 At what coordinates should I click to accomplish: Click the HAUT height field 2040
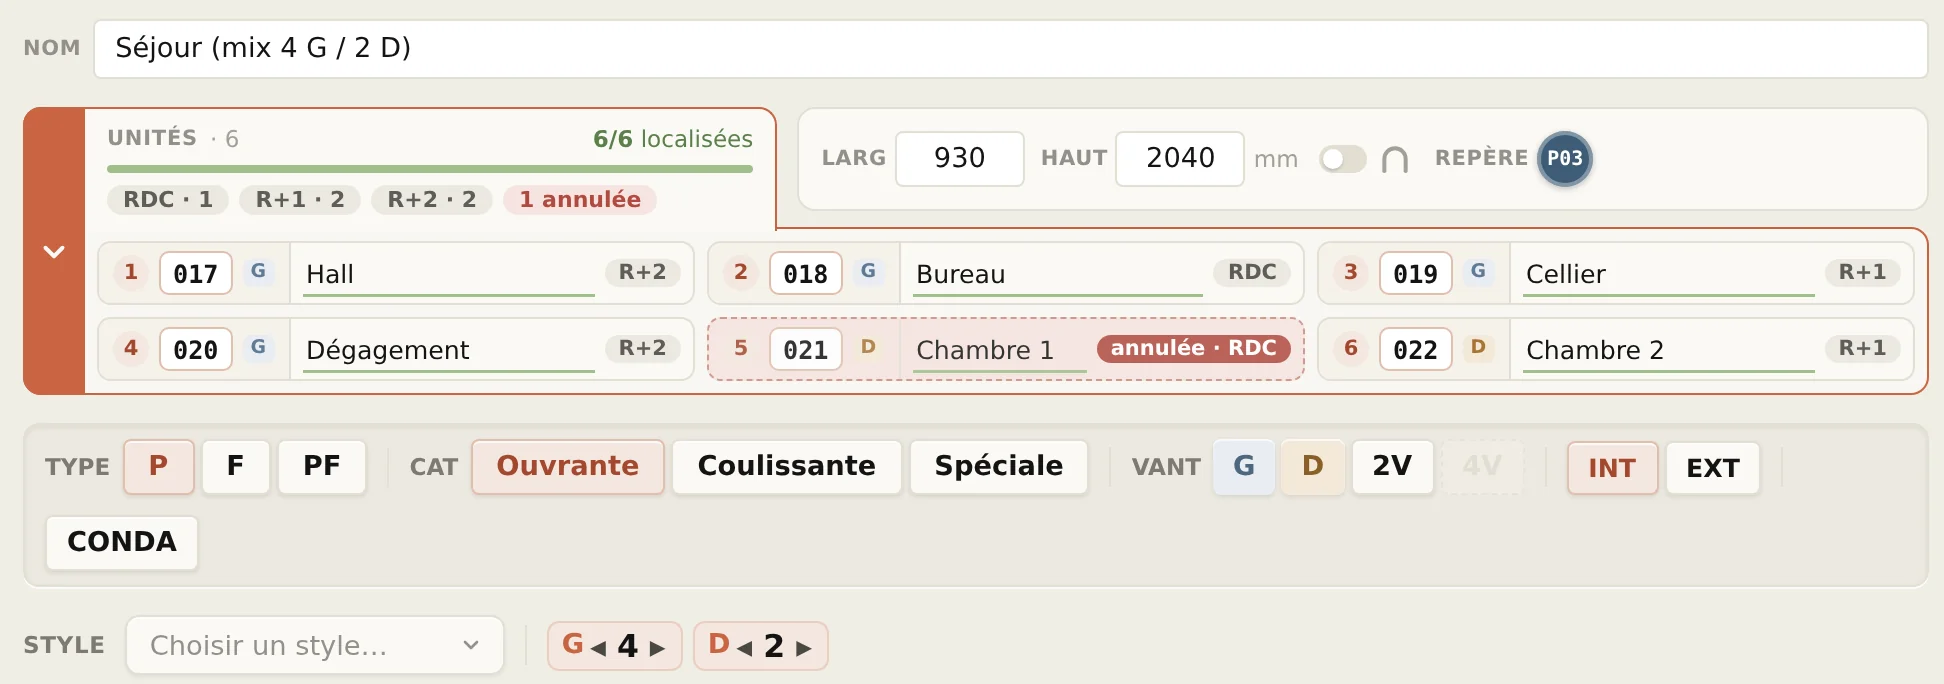(1180, 159)
